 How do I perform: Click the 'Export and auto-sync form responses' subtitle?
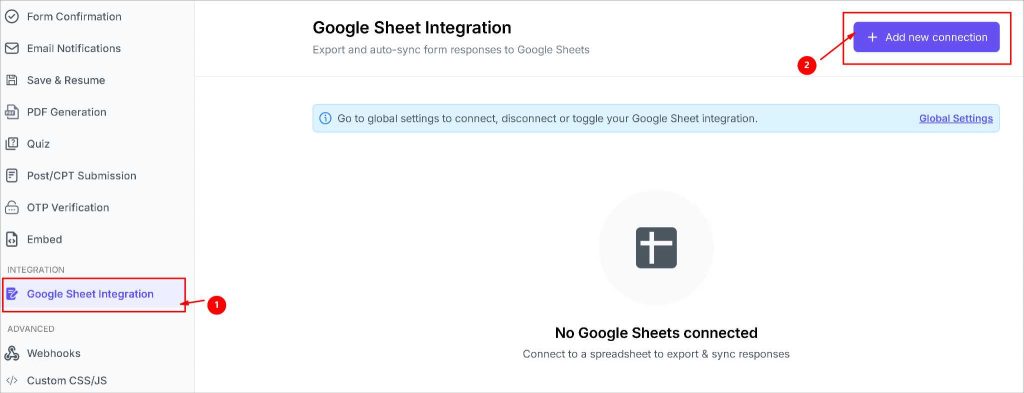[451, 50]
